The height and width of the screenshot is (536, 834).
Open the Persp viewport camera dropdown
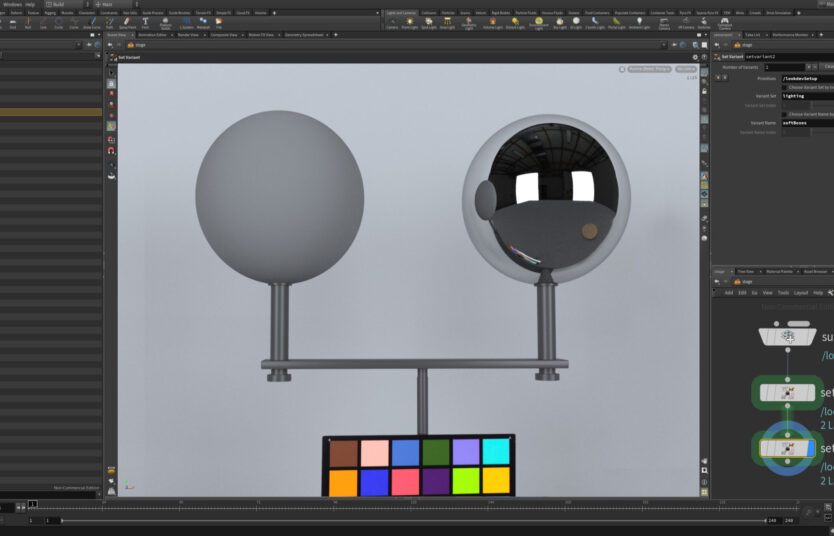click(x=686, y=69)
